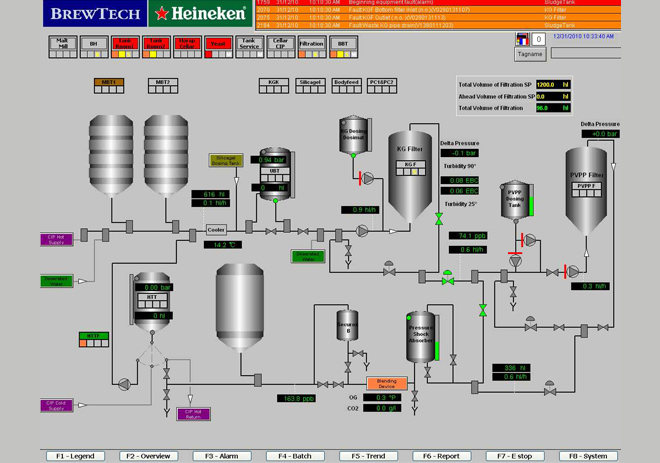Screen dimensions: 660x463
Task: Toggle the green valve below KG Filter
Action: pyautogui.click(x=439, y=219)
